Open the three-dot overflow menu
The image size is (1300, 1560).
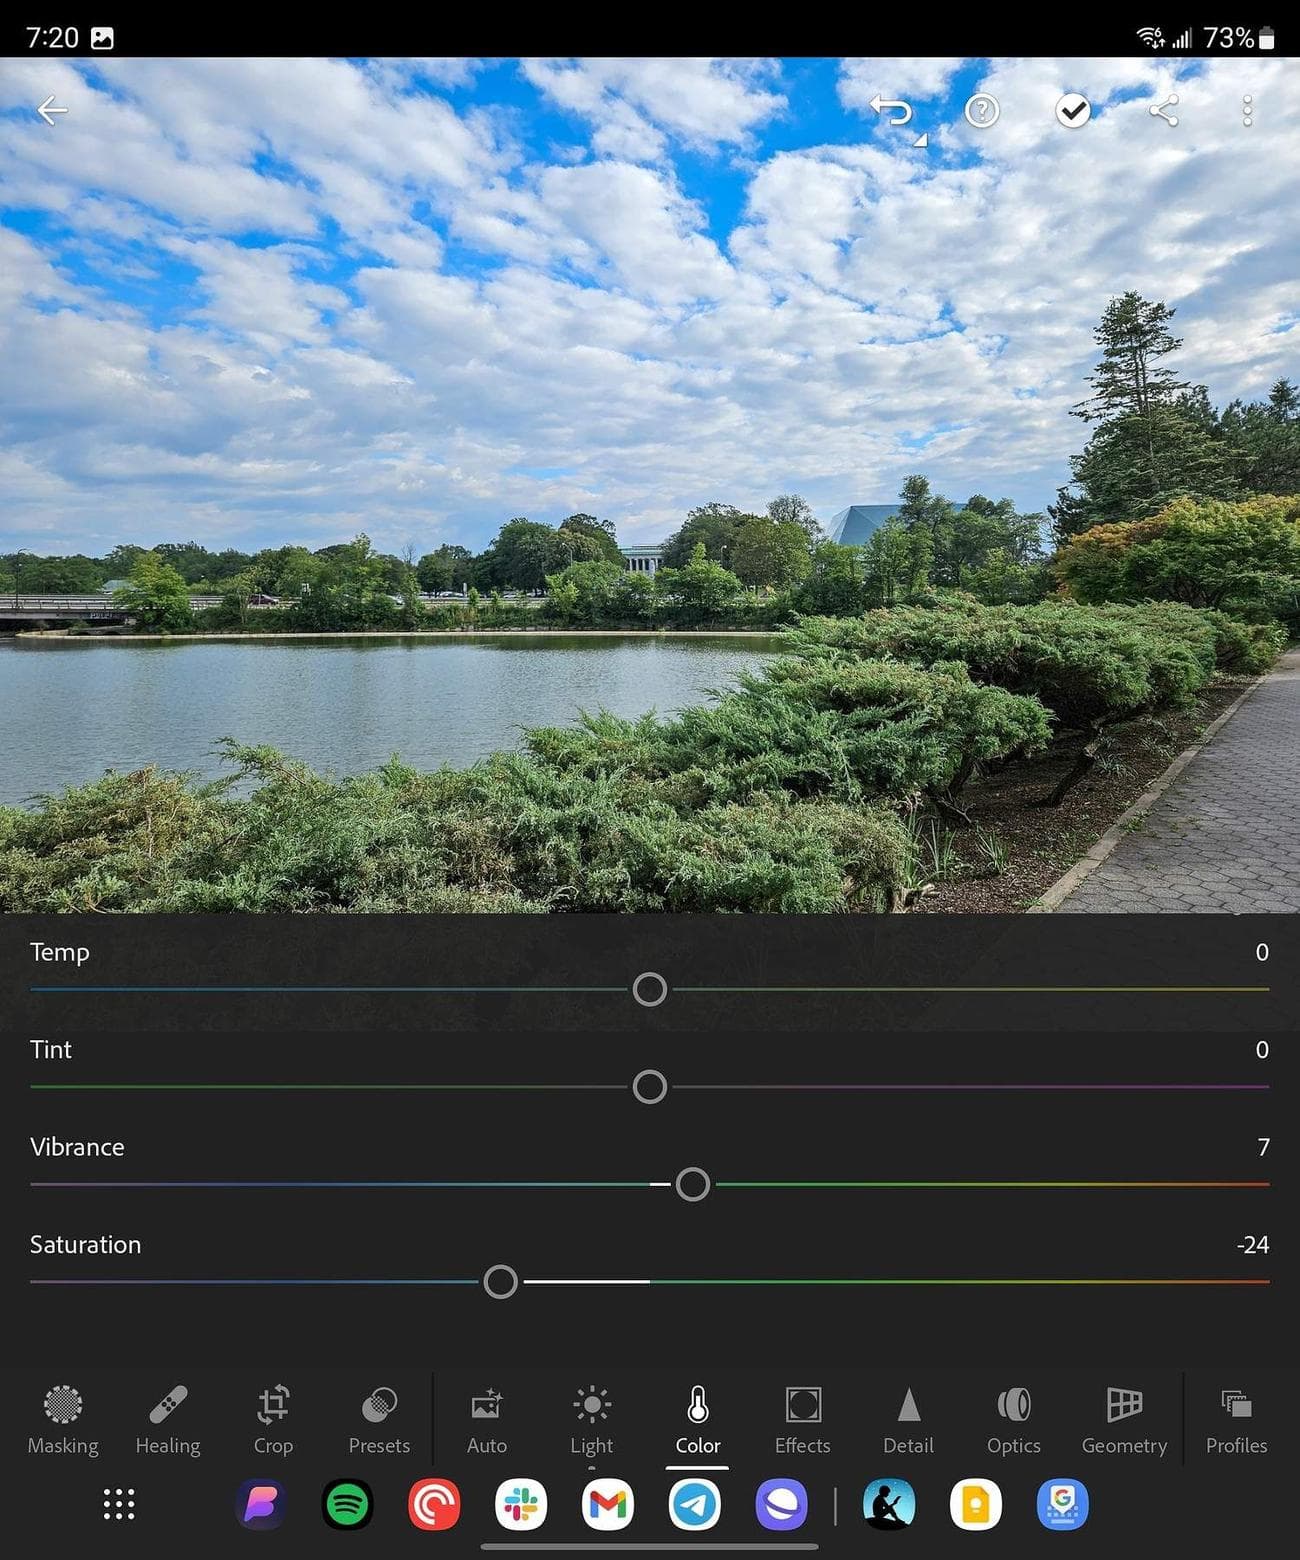(1246, 111)
